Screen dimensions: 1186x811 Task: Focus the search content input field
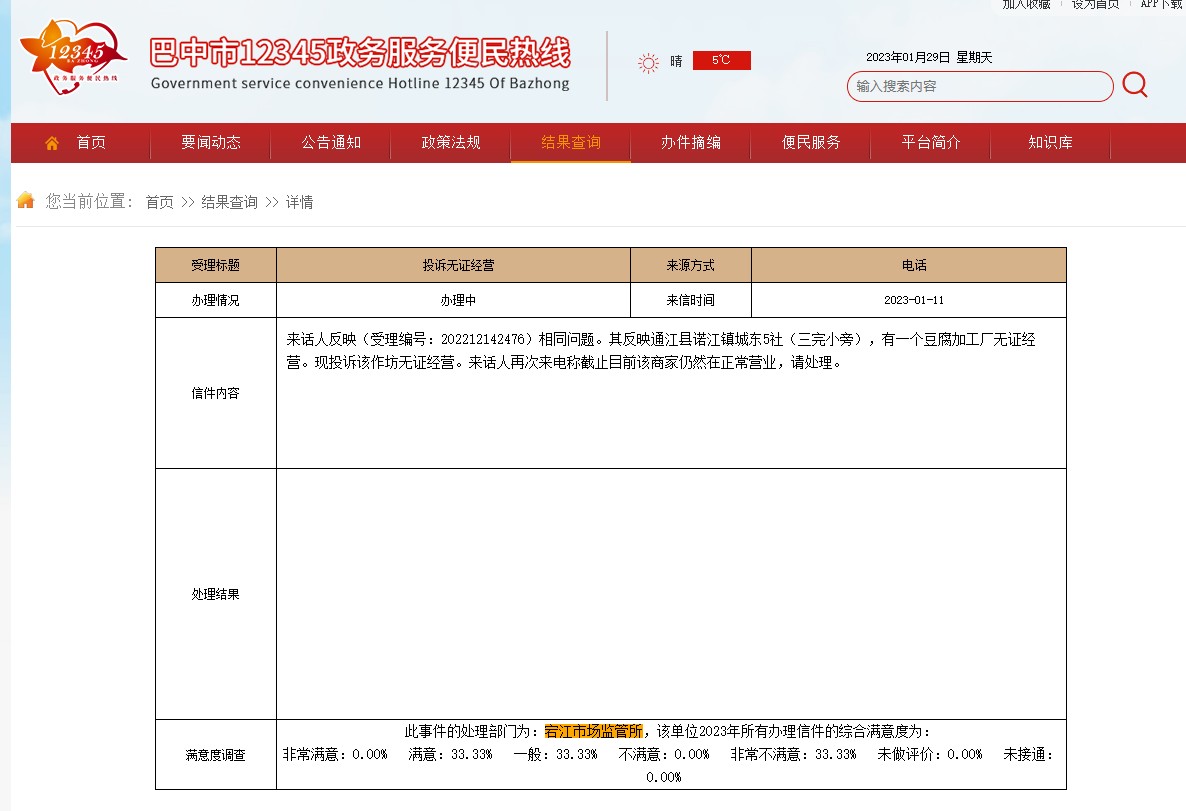point(980,86)
